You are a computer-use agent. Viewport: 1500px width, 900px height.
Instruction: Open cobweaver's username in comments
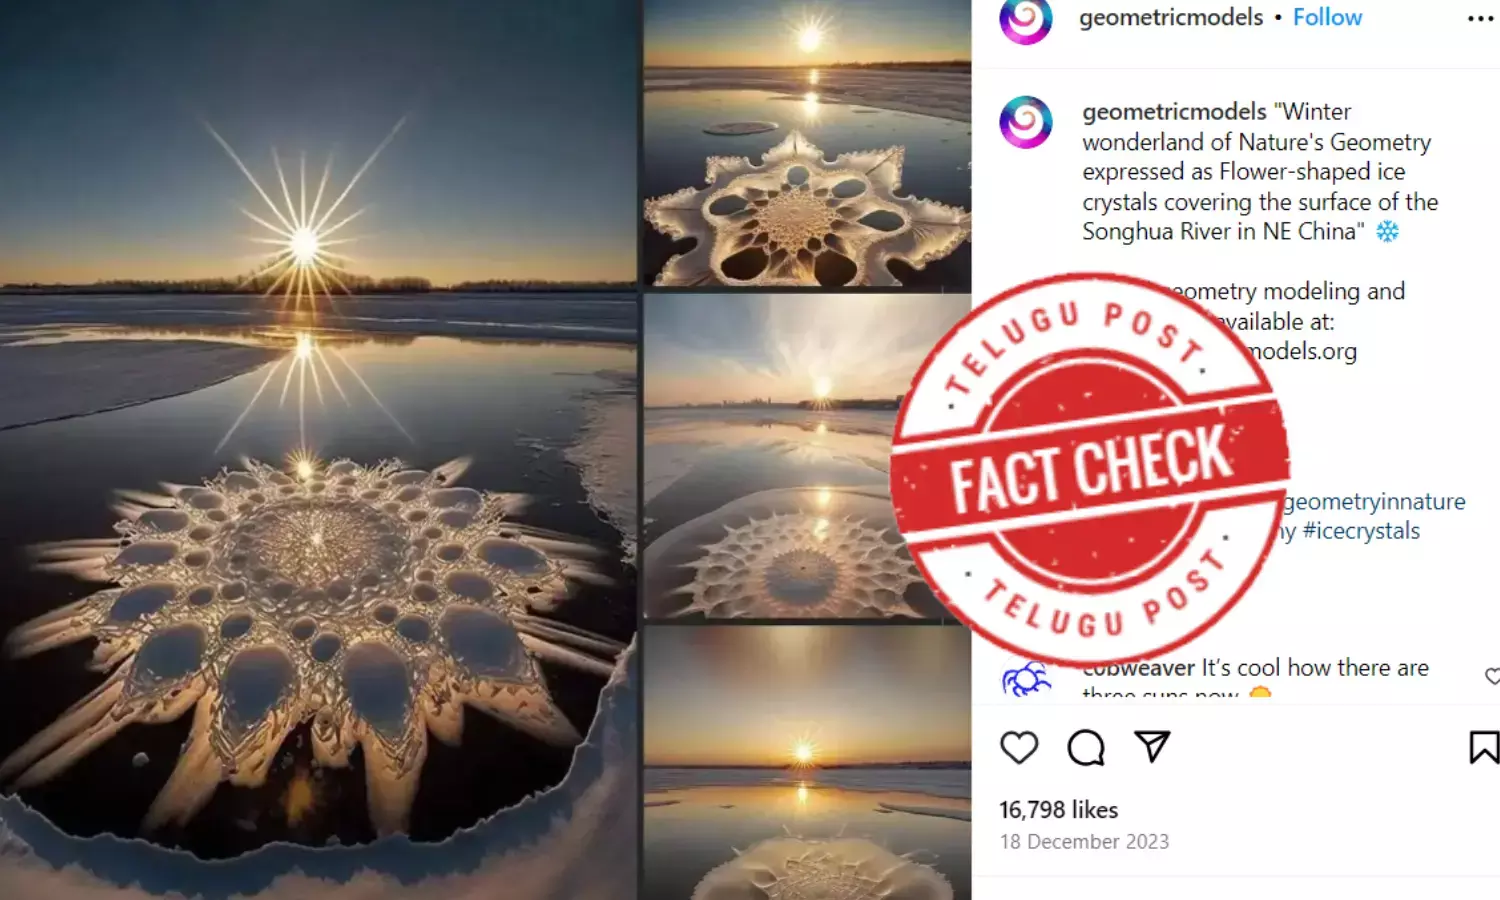[x=1139, y=668]
